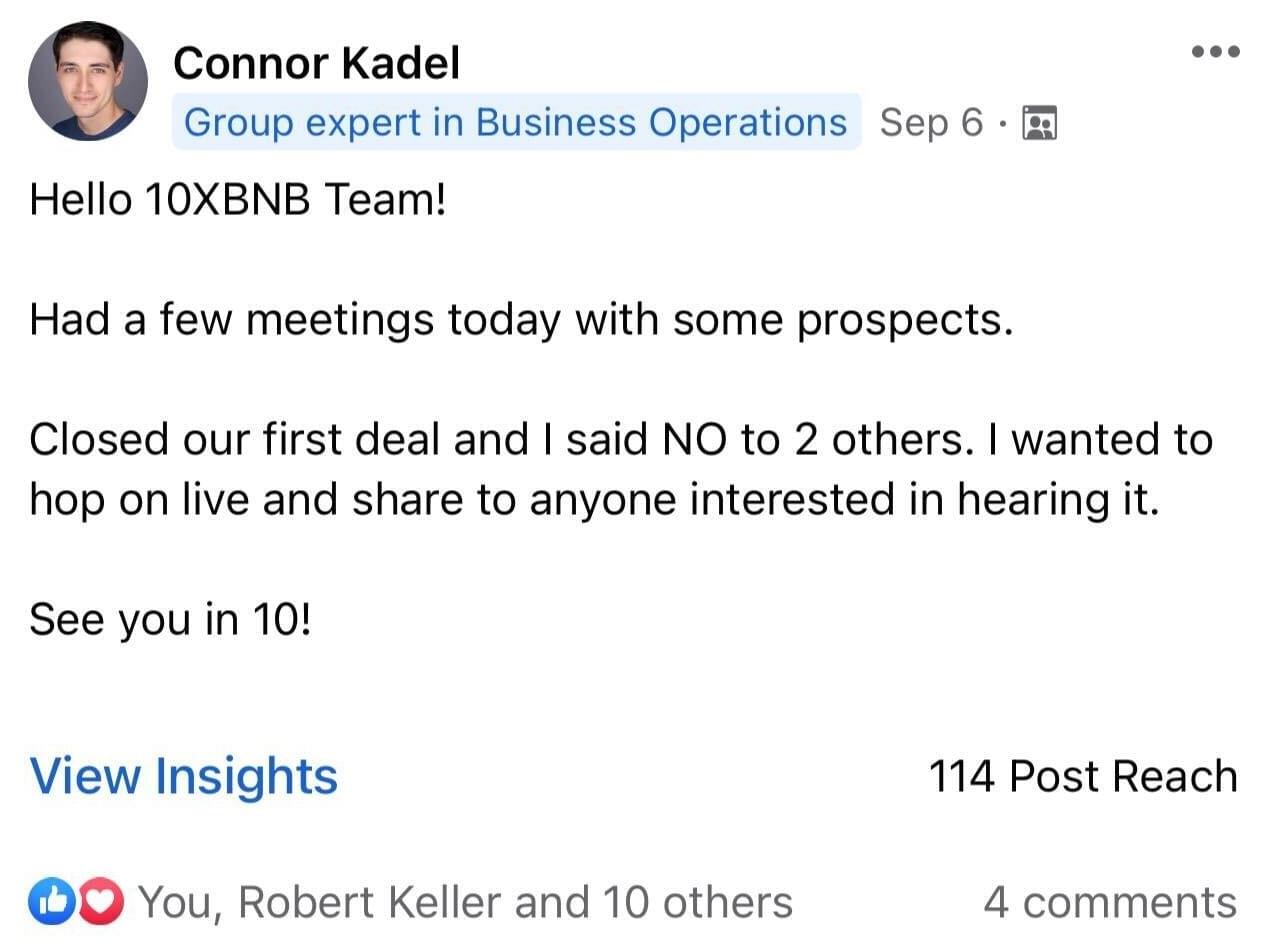This screenshot has height=940, width=1266.
Task: Click the word You in reactions summary
Action: (171, 902)
